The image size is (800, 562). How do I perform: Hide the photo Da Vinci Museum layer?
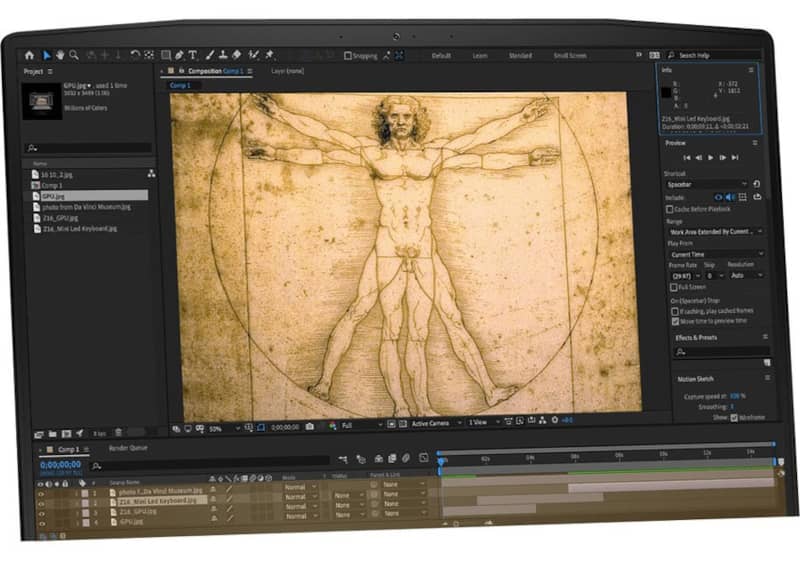pyautogui.click(x=41, y=491)
